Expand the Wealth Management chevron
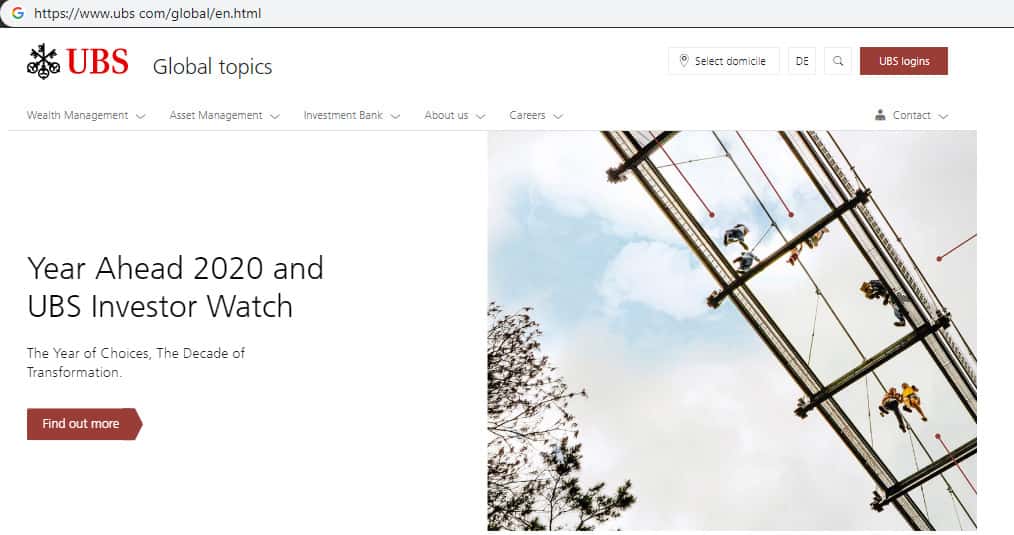Screen dimensions: 1014x535 tap(140, 116)
